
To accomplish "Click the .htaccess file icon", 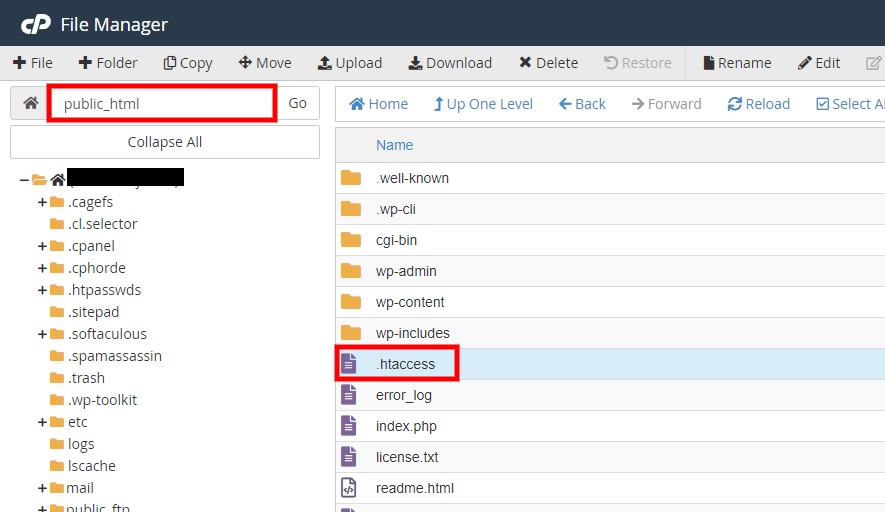I will [349, 364].
